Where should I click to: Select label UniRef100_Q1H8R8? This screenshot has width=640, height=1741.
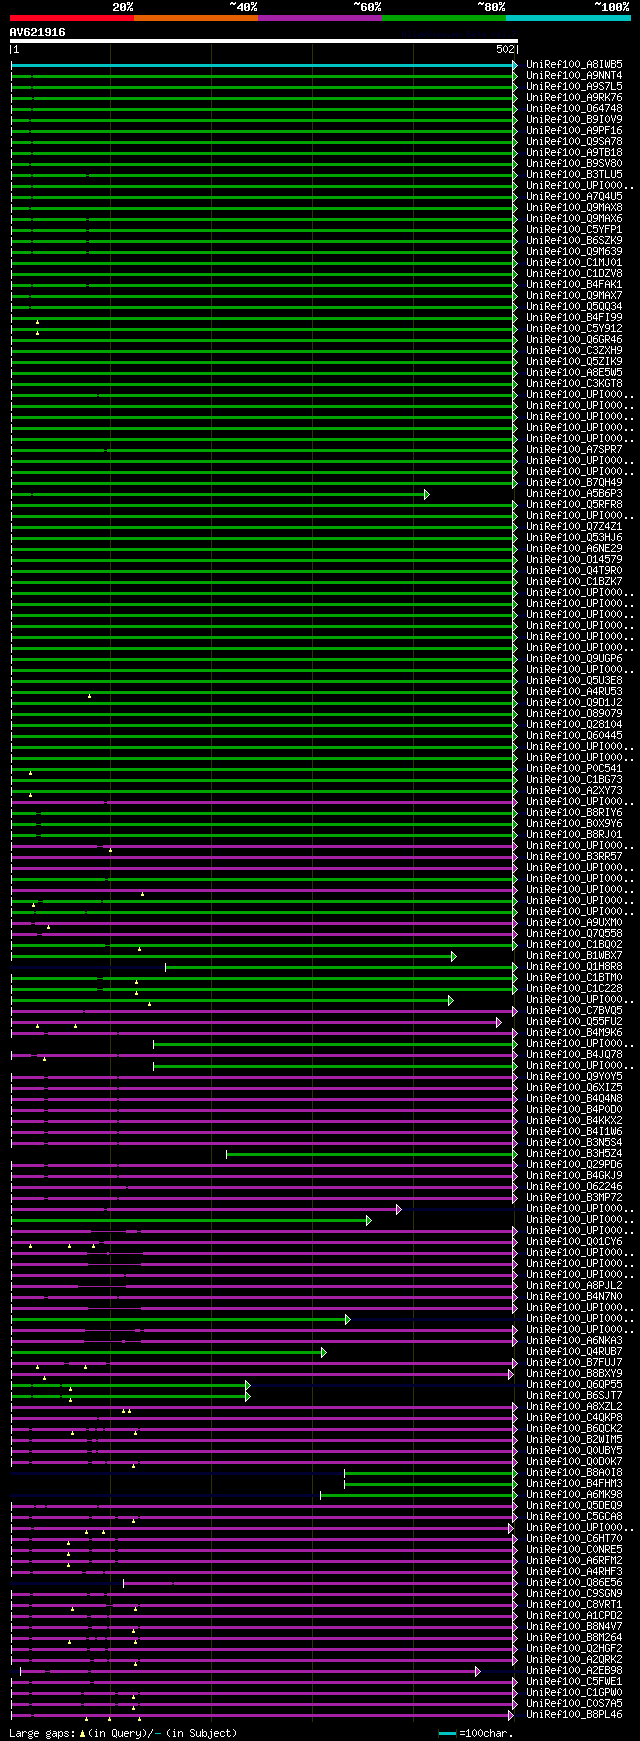(x=574, y=967)
